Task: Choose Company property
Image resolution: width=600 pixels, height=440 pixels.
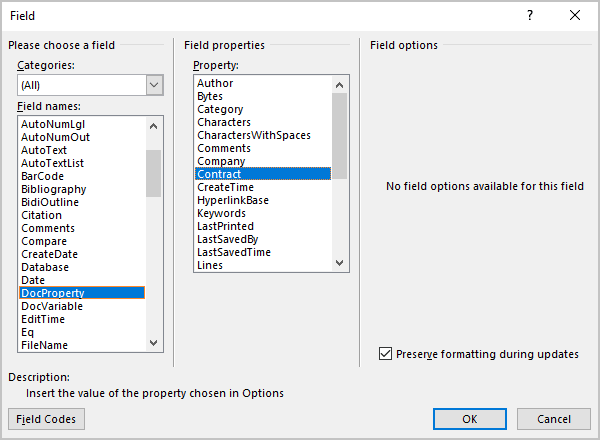Action: tap(263, 161)
